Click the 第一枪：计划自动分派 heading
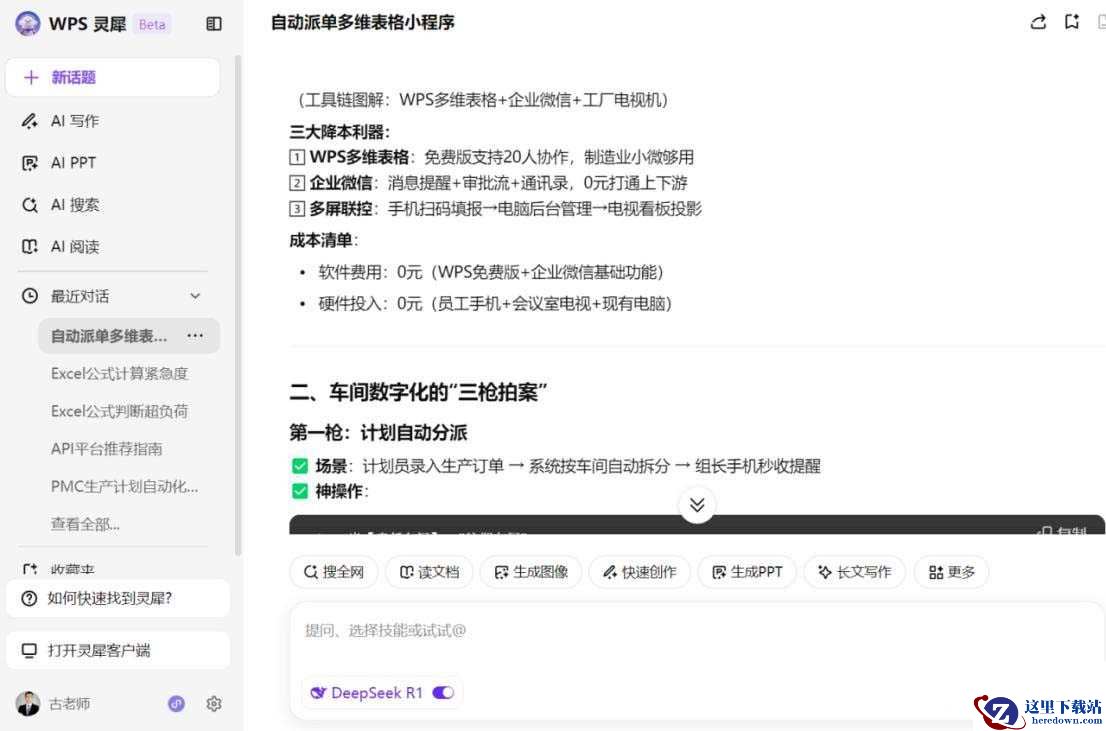 [378, 433]
